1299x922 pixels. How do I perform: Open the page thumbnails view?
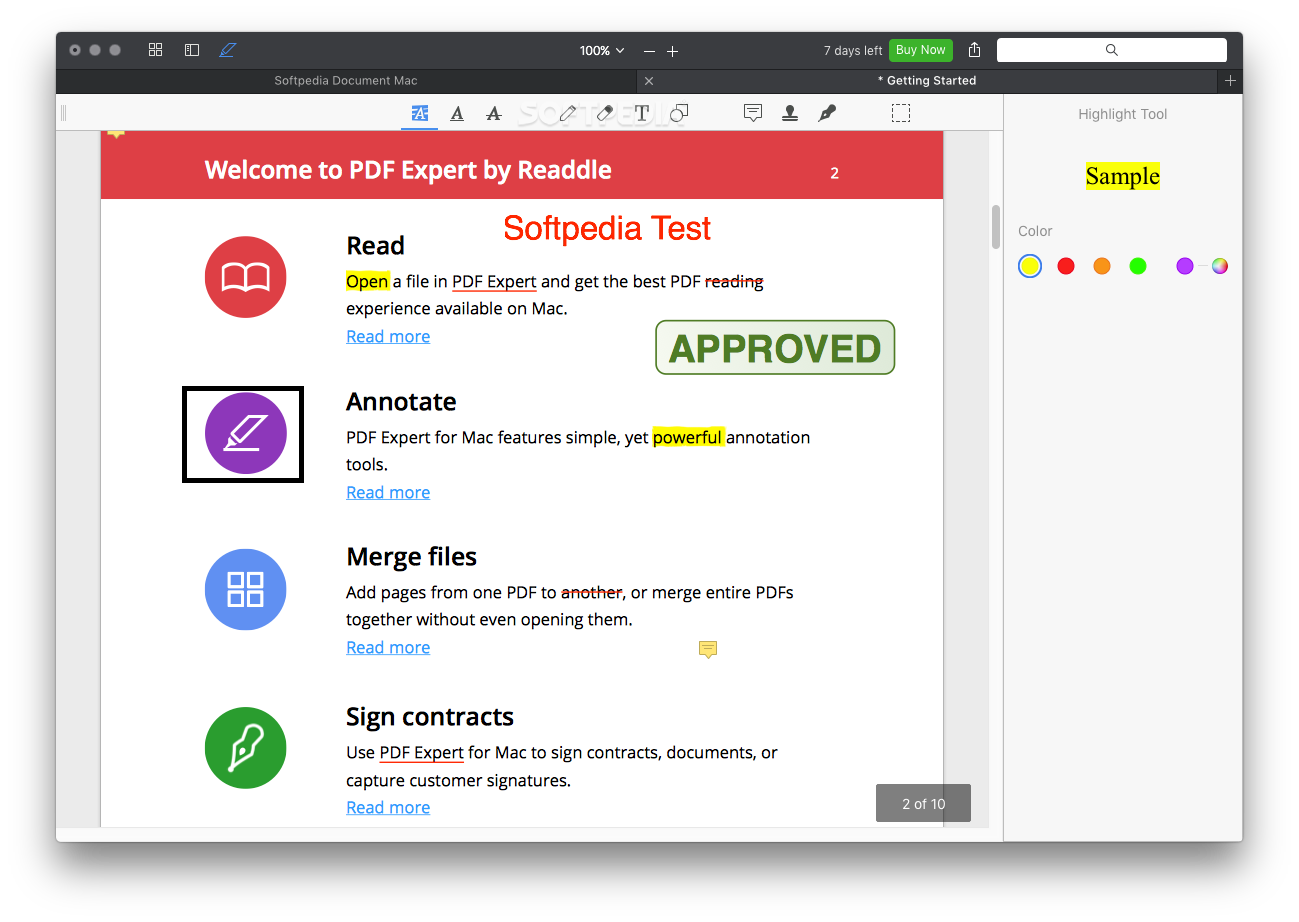[155, 49]
